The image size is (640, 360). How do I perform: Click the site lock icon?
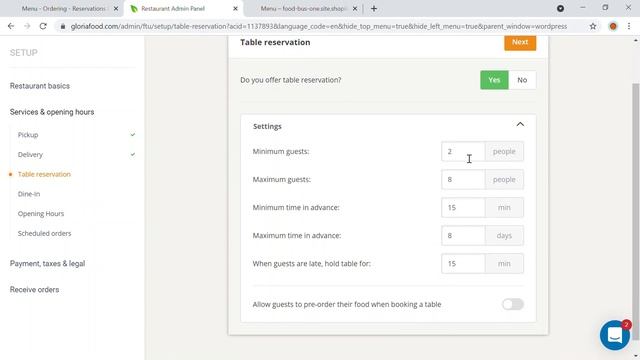click(x=62, y=26)
